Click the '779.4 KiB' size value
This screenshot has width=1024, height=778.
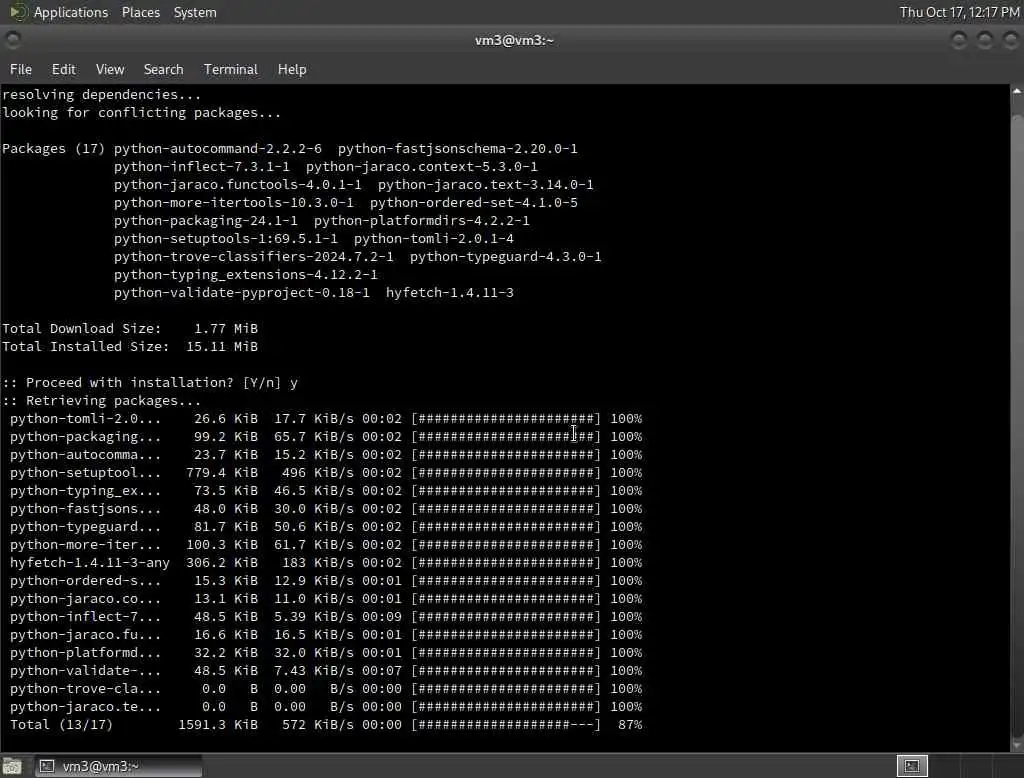coord(221,473)
